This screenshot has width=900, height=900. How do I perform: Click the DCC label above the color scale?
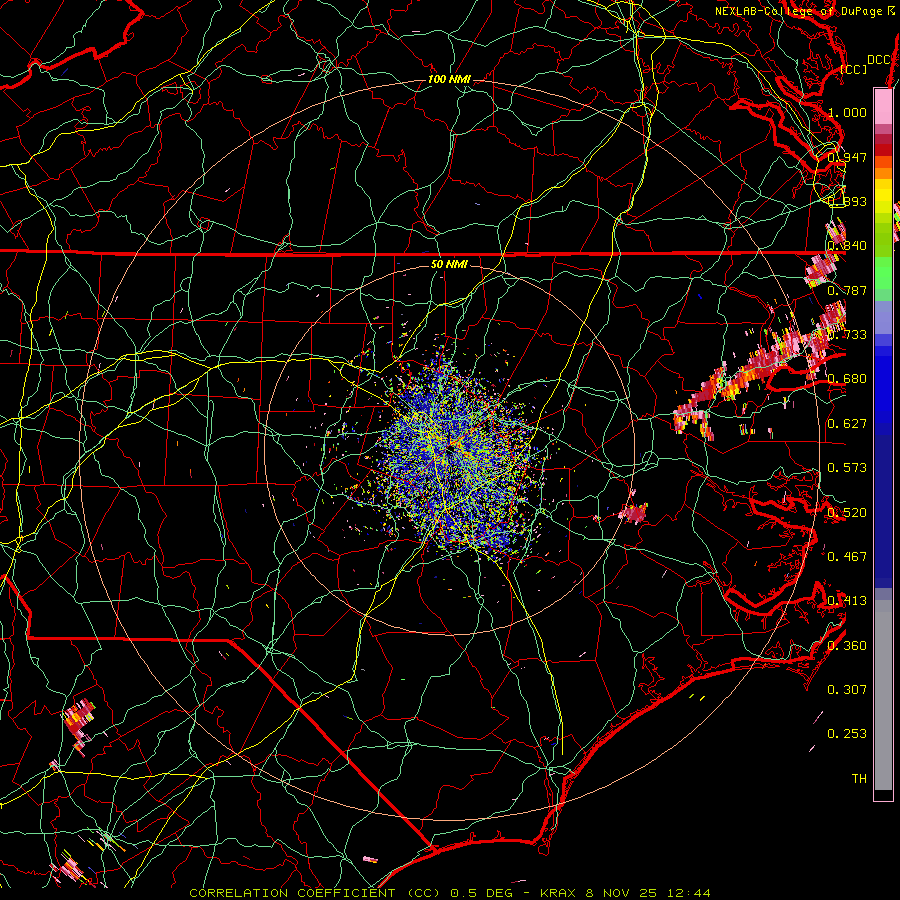879,60
